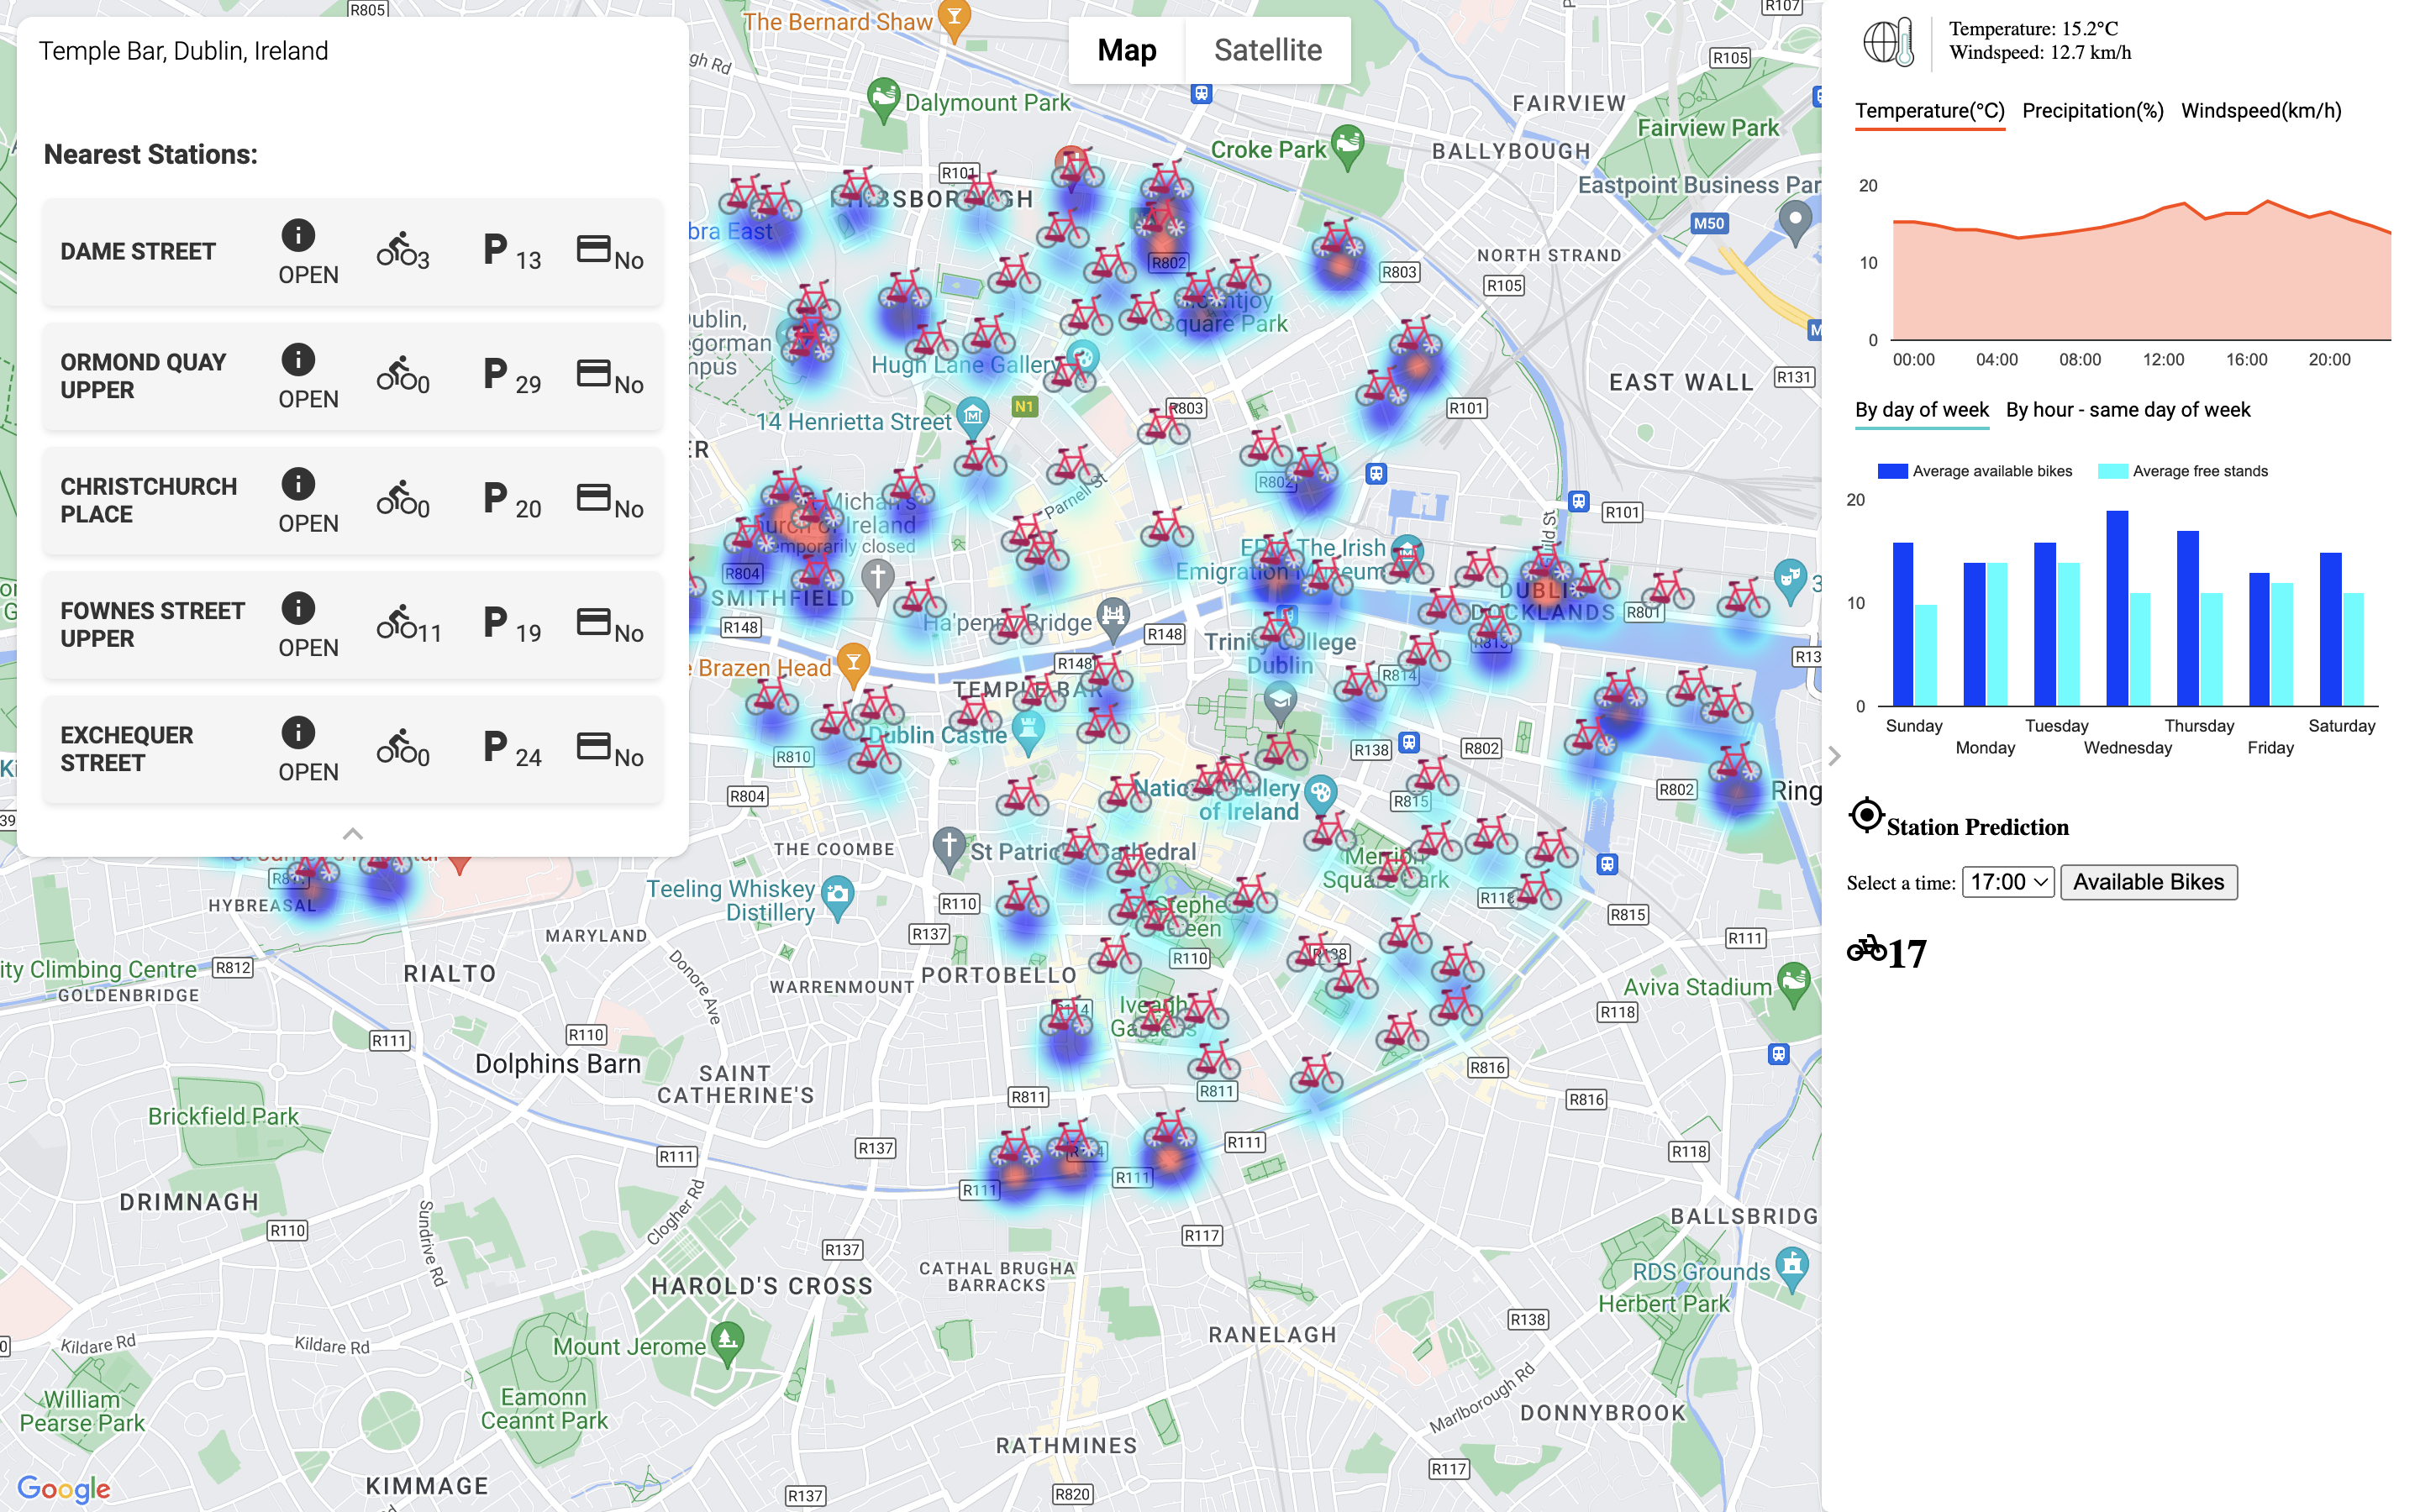This screenshot has width=2420, height=1512.
Task: Toggle Average free stands legend item
Action: point(2182,471)
